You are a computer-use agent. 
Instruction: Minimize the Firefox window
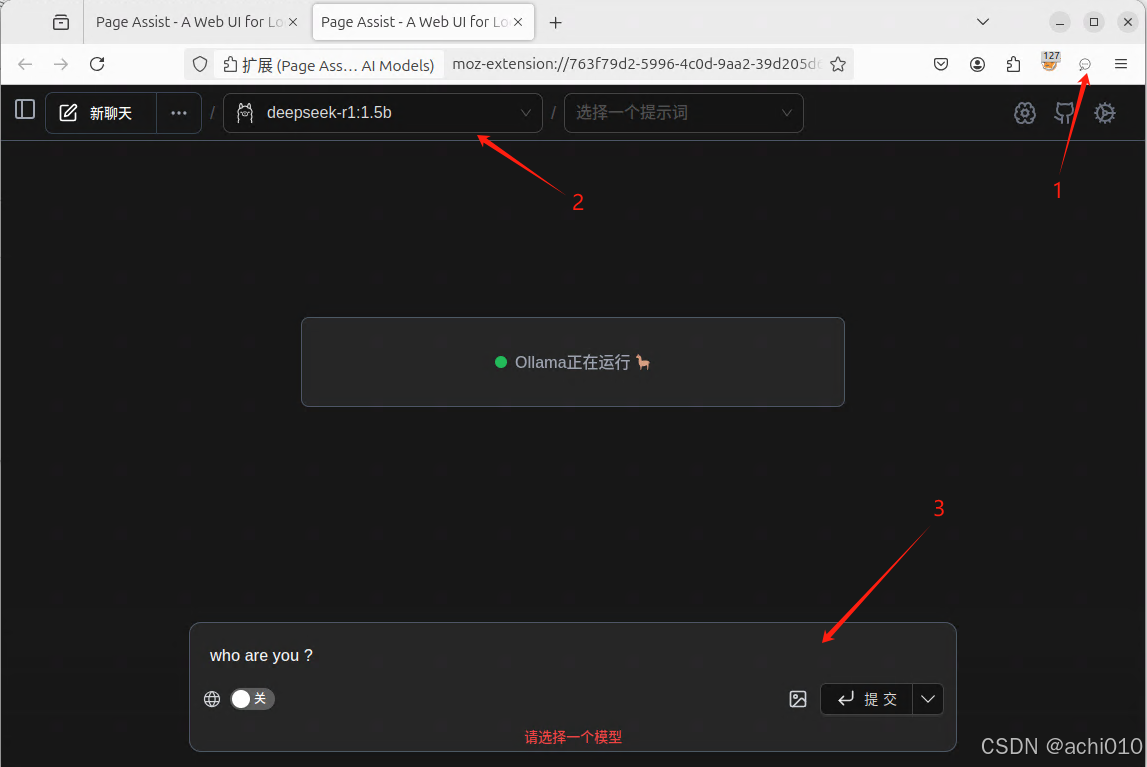pyautogui.click(x=1060, y=23)
